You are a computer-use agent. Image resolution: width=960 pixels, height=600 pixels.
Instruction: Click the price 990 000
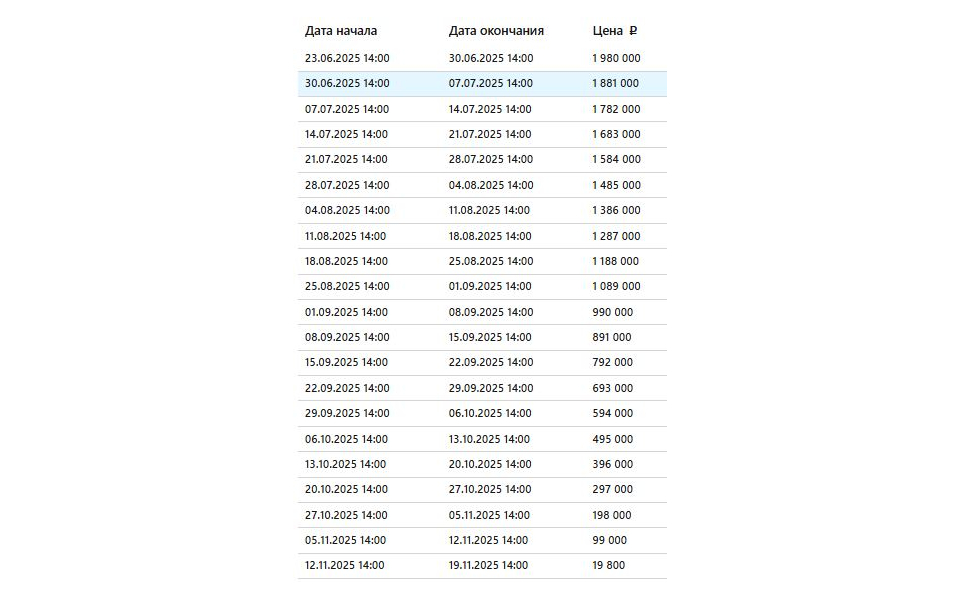[612, 312]
